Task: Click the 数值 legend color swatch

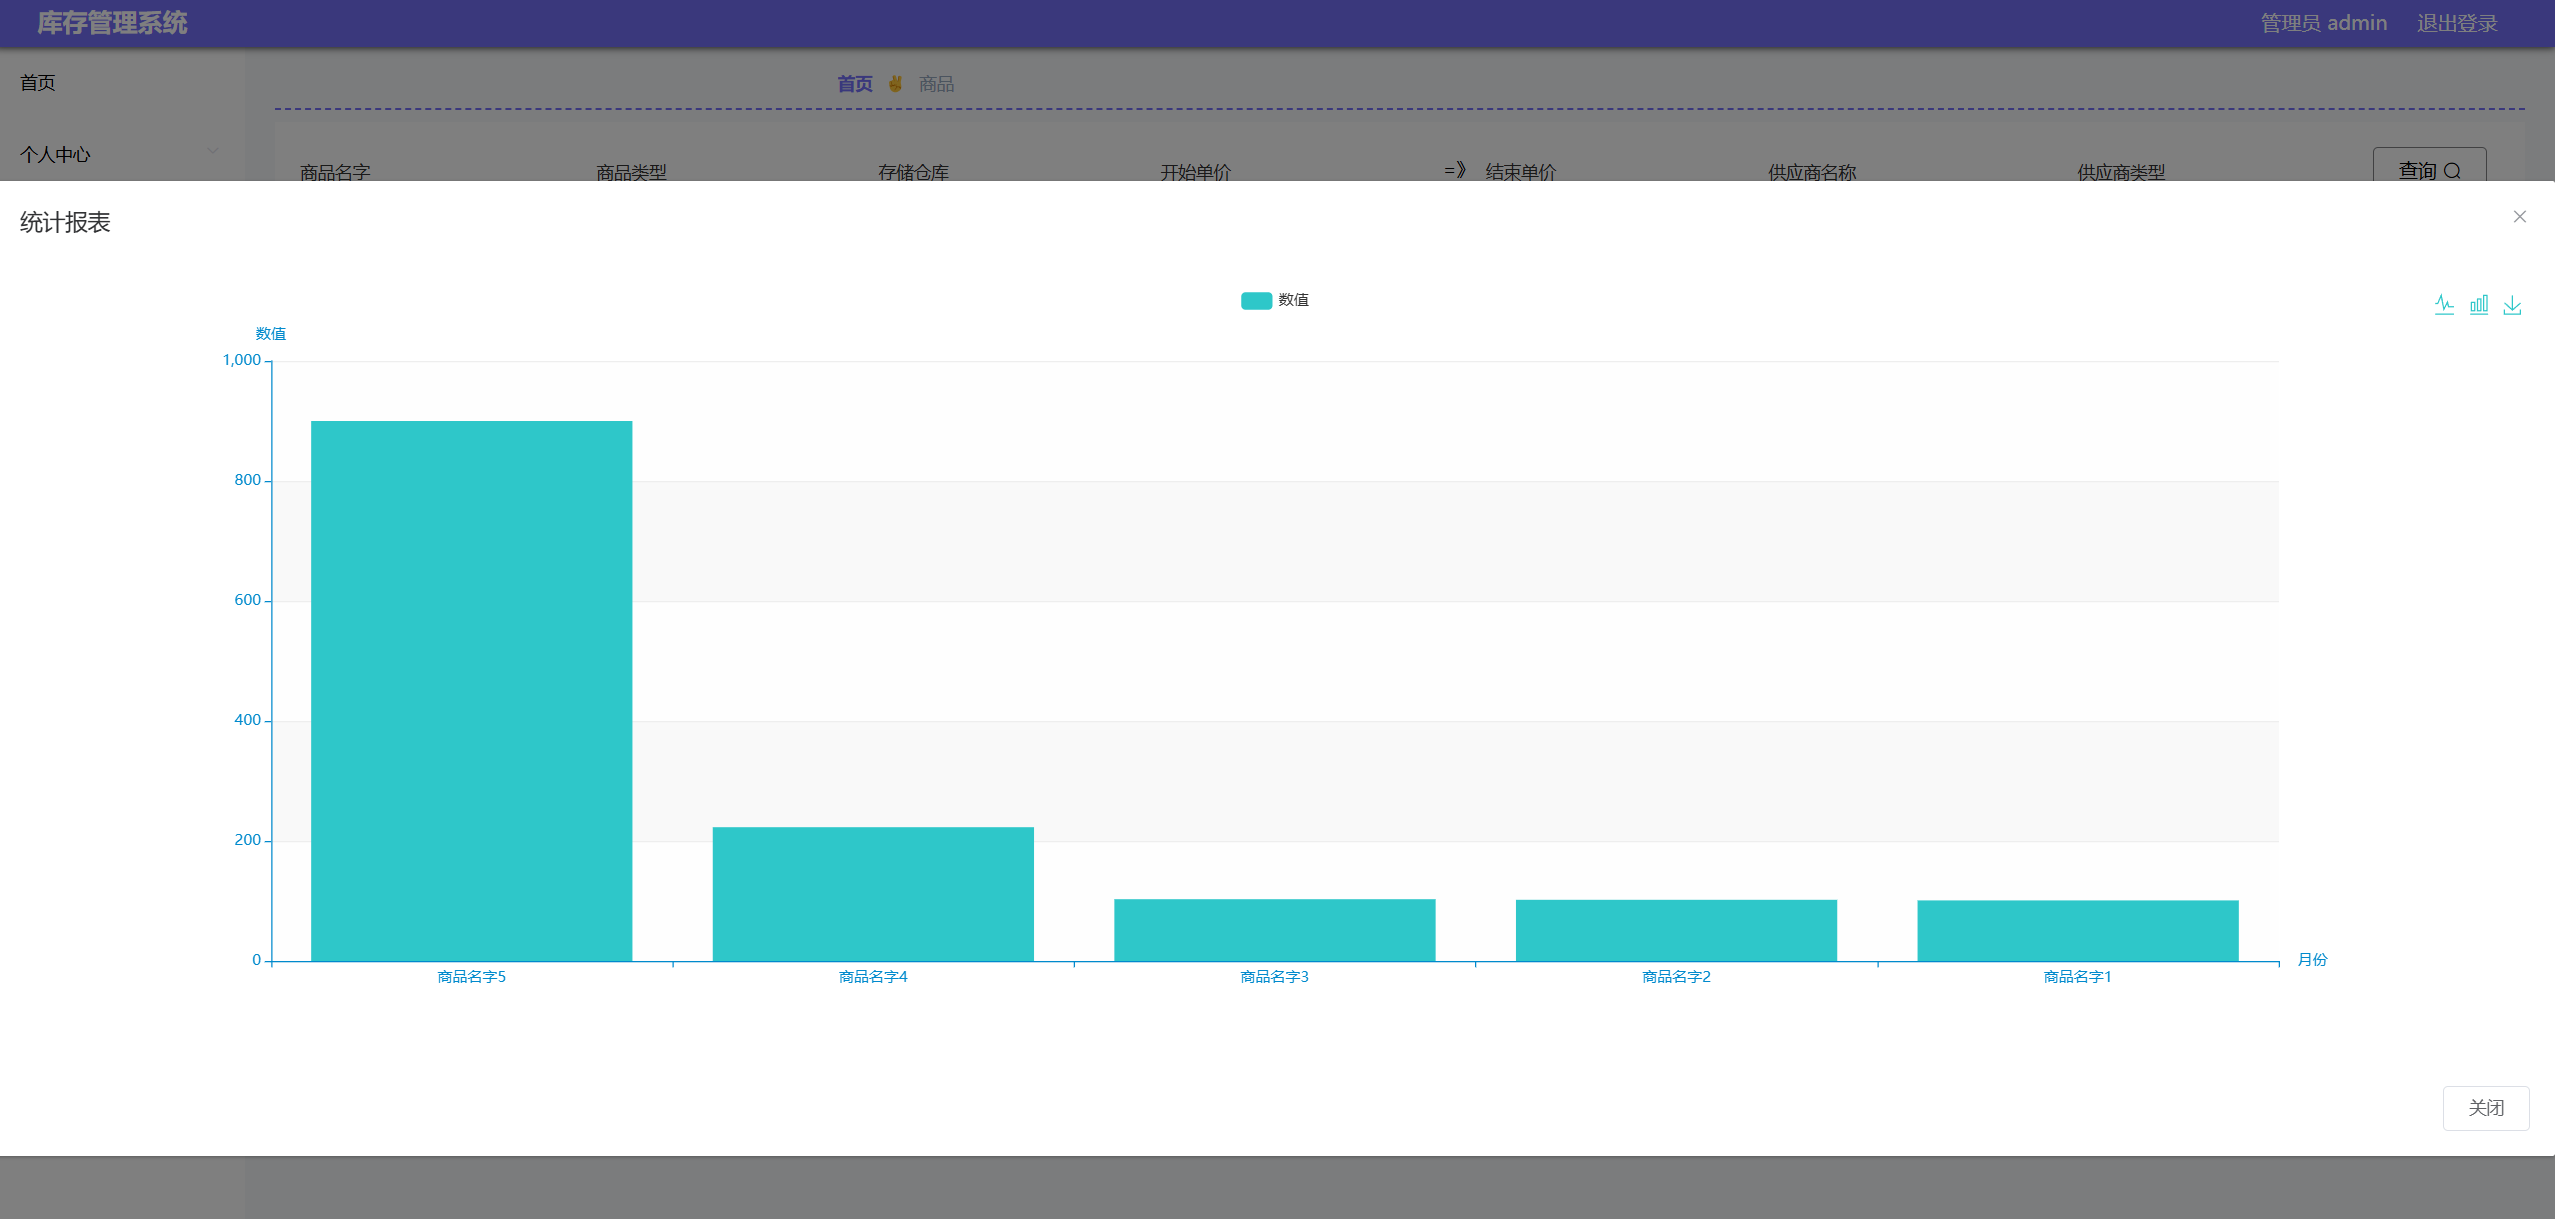Action: coord(1256,300)
